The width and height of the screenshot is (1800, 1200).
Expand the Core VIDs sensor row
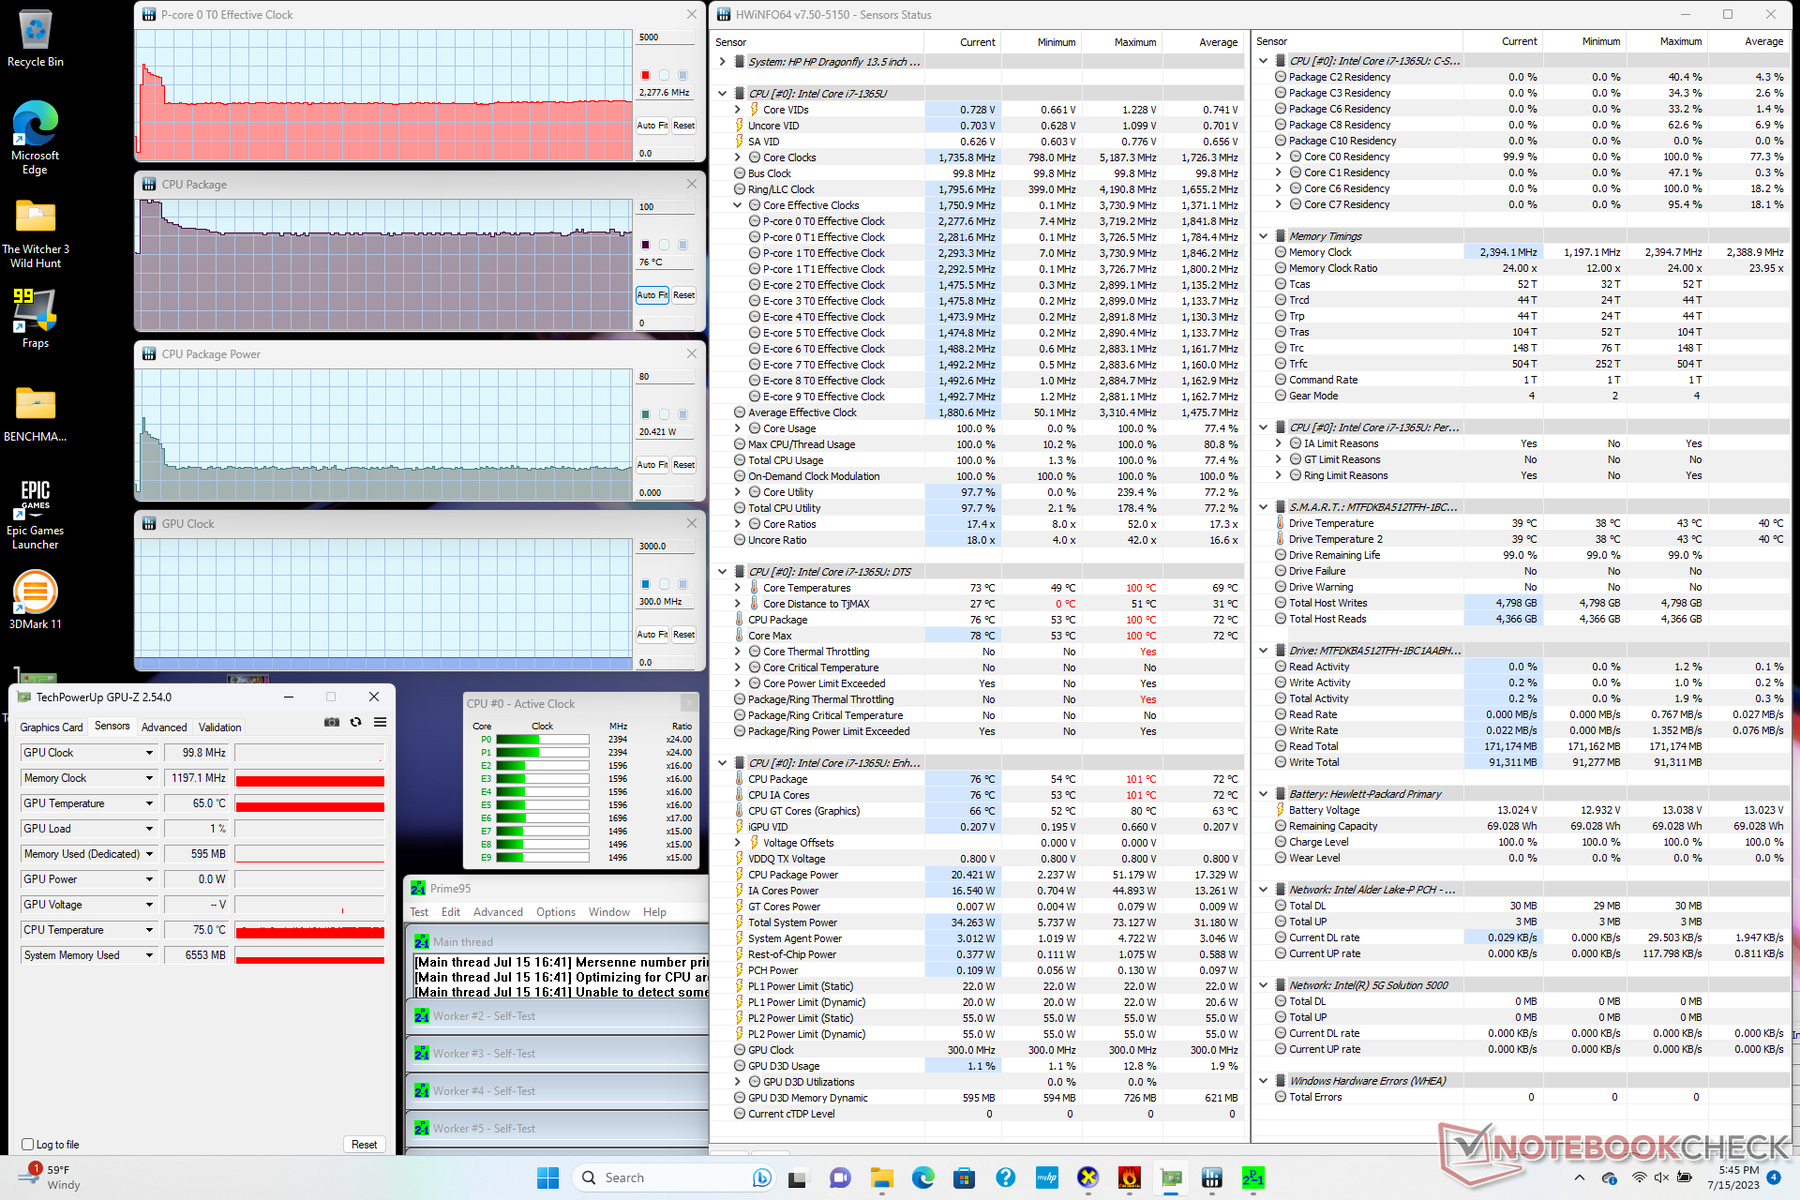[738, 110]
